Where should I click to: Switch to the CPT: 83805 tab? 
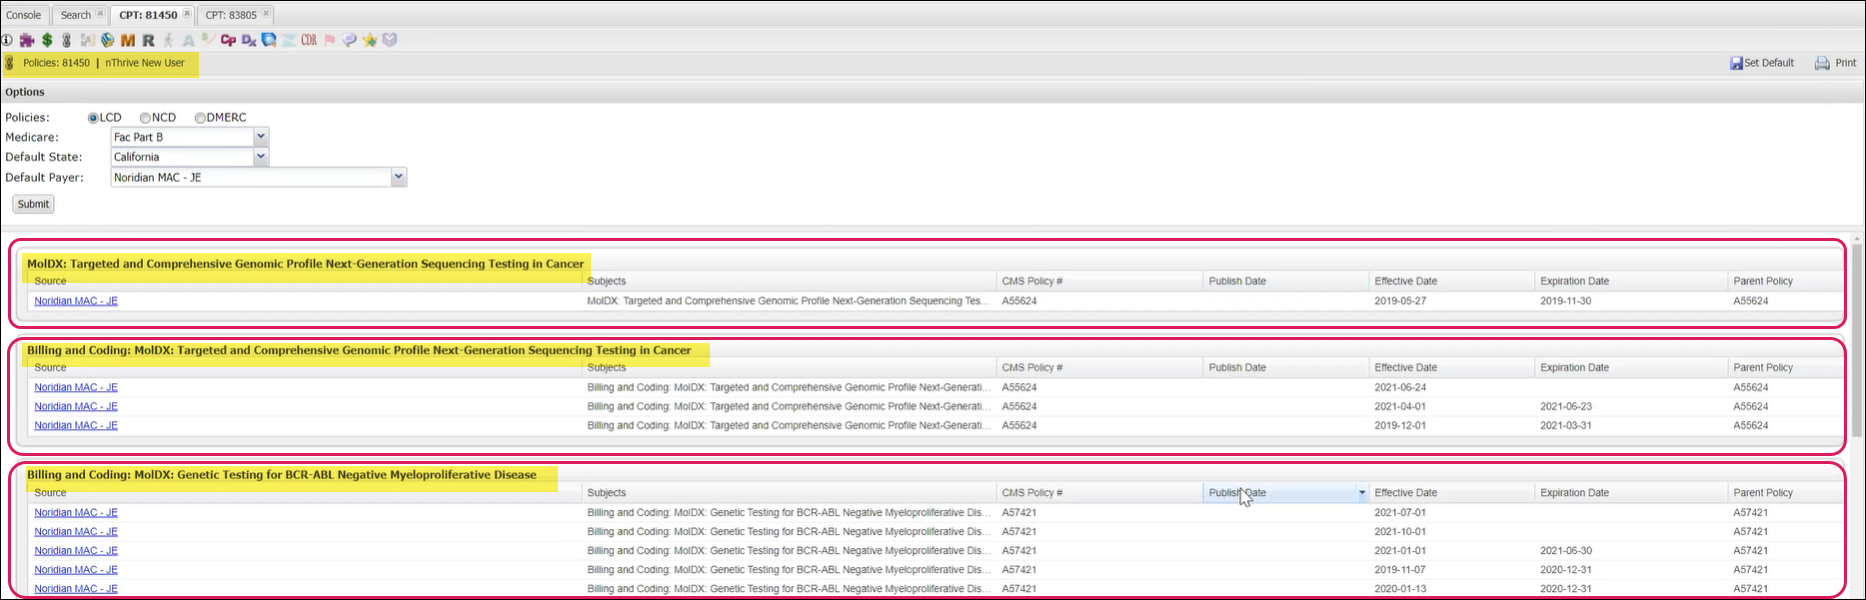pyautogui.click(x=231, y=15)
